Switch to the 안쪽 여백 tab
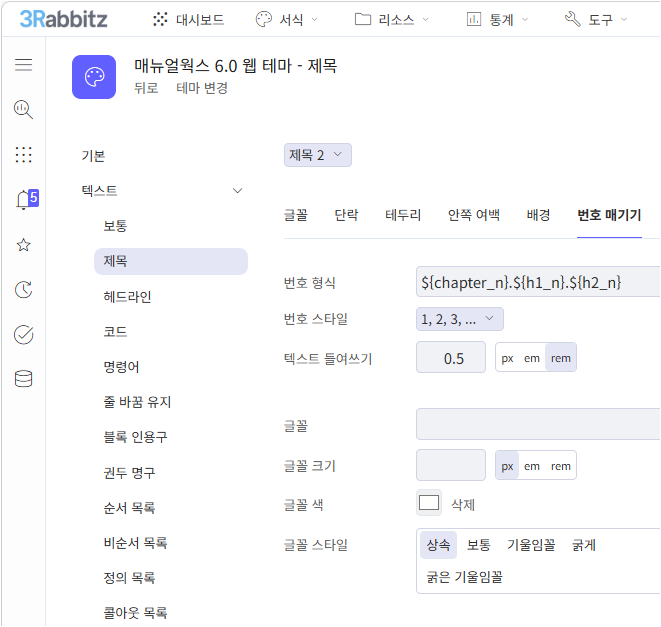The height and width of the screenshot is (627, 661). click(474, 215)
